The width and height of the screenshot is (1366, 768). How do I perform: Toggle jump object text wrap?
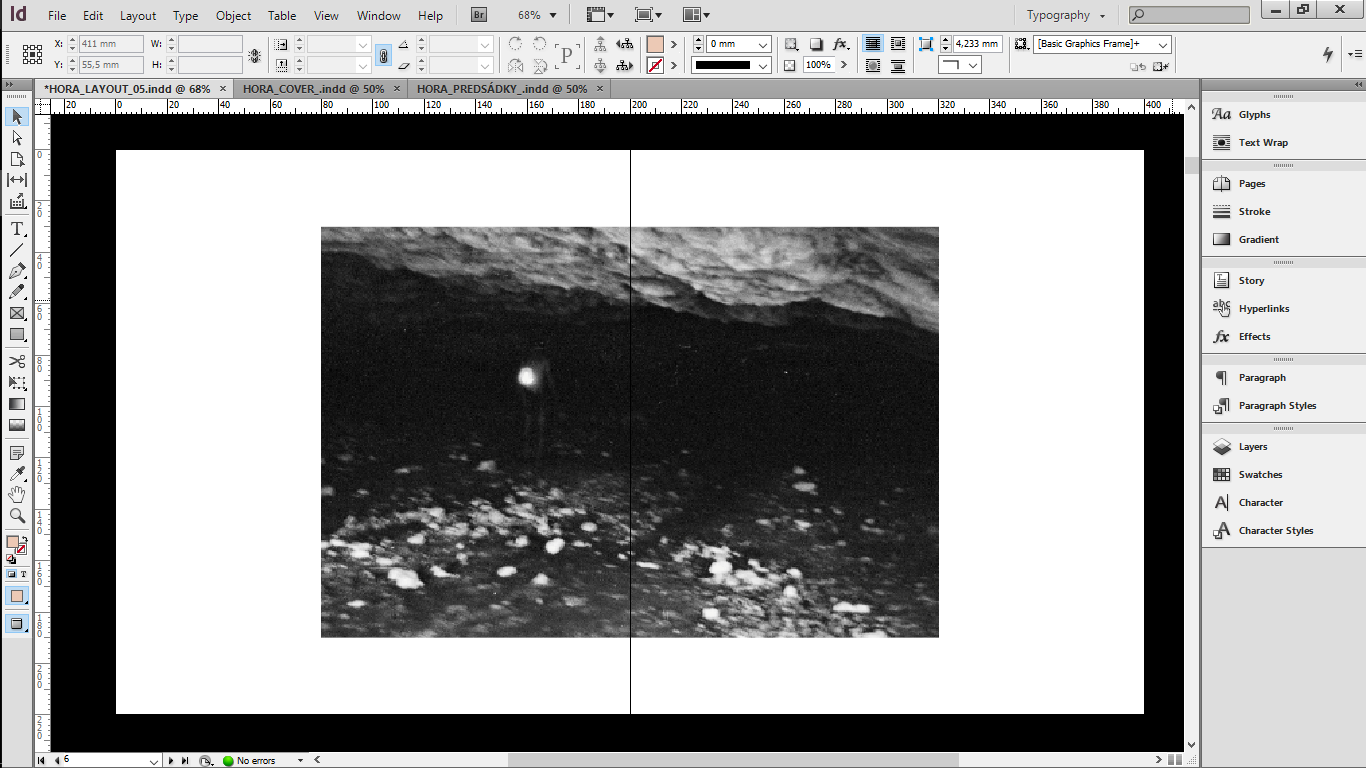897,66
